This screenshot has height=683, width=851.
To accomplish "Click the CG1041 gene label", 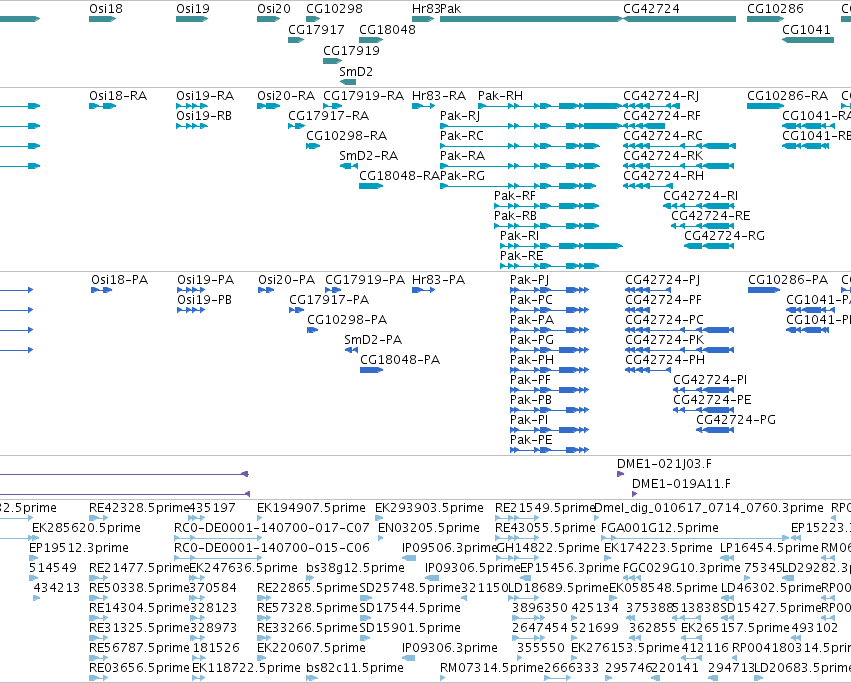I will coord(806,30).
